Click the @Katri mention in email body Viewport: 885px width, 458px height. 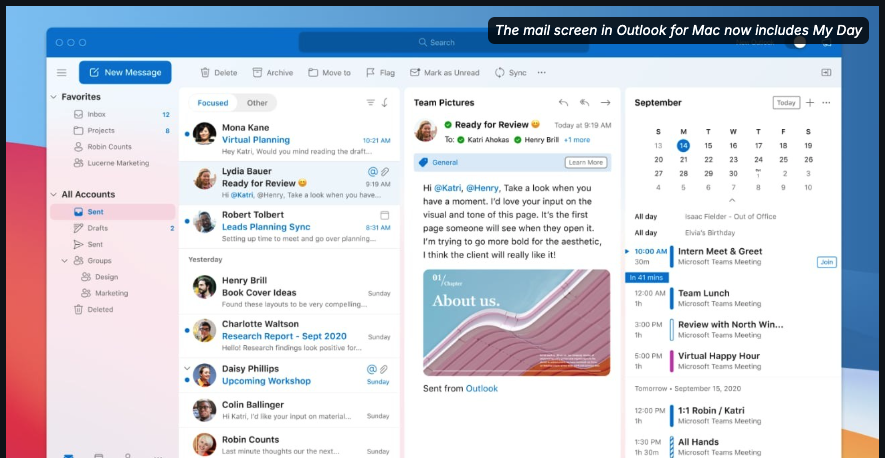(449, 188)
